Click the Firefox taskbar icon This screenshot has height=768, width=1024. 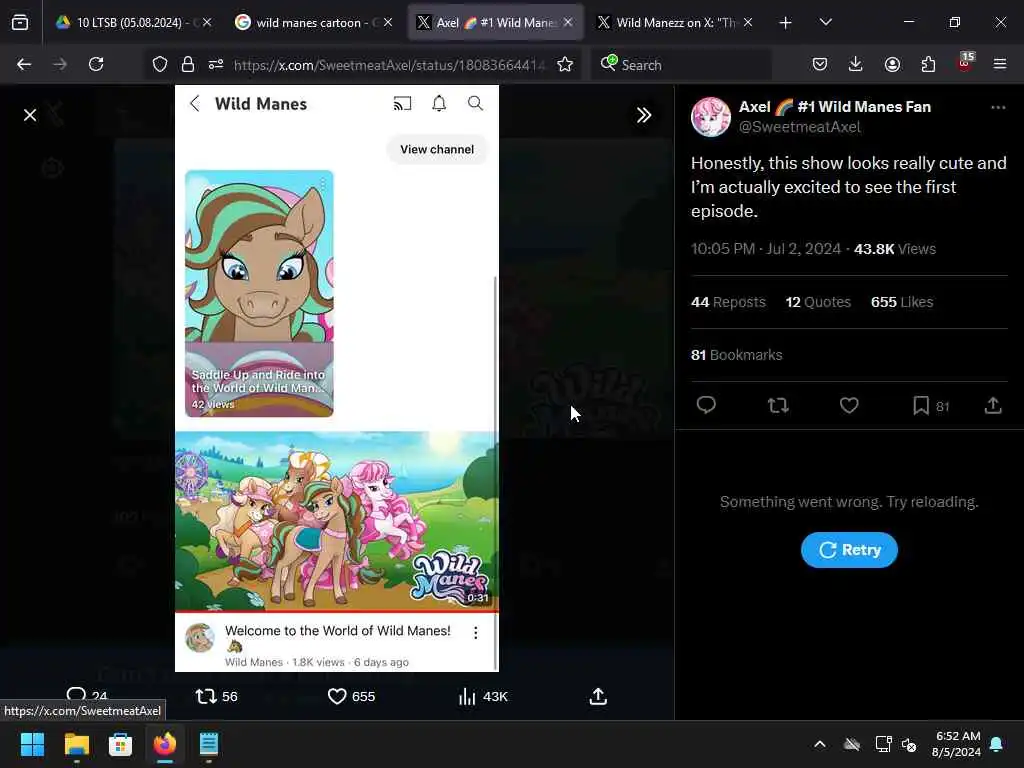tap(165, 744)
